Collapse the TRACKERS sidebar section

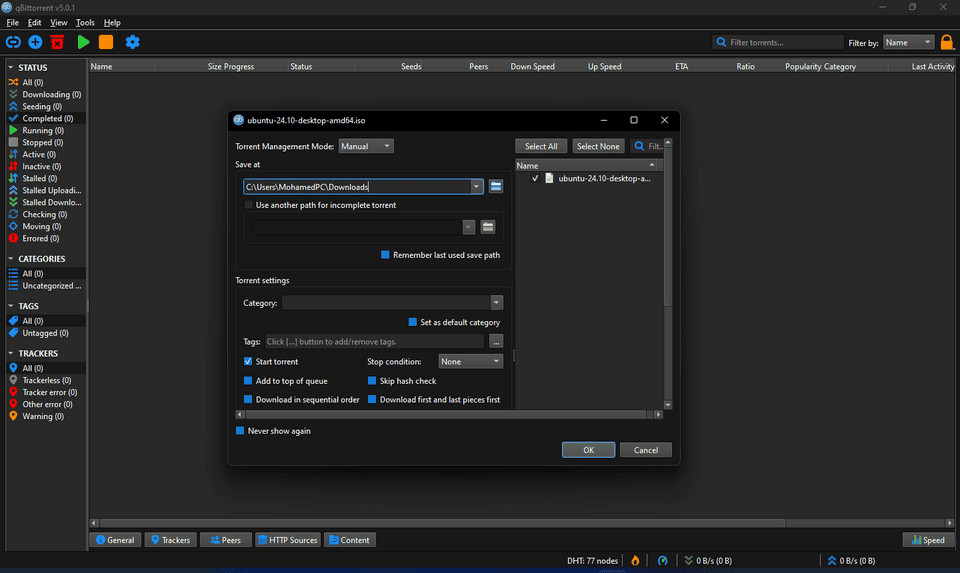[10, 353]
